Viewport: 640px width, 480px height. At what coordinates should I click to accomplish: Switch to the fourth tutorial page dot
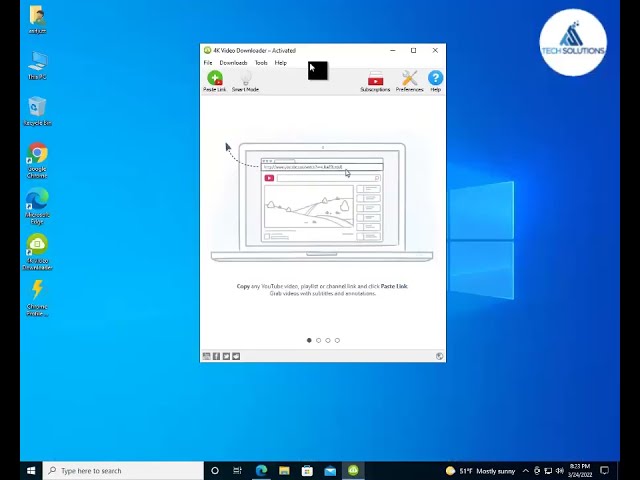337,340
